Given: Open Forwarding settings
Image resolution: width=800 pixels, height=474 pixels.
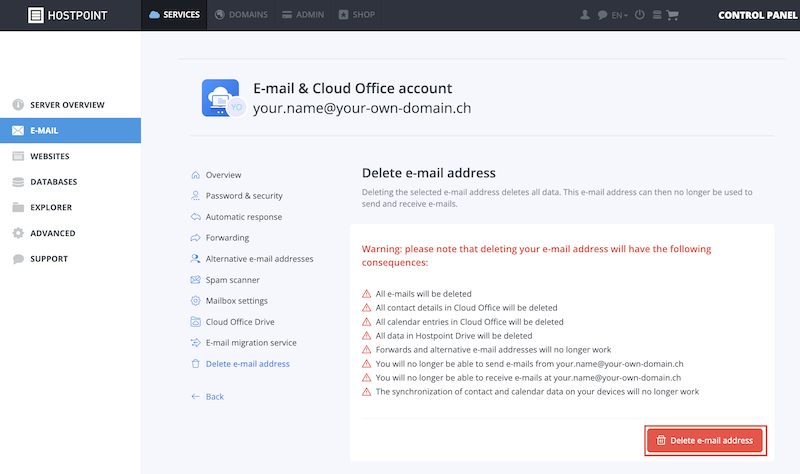Looking at the screenshot, I should [x=220, y=238].
